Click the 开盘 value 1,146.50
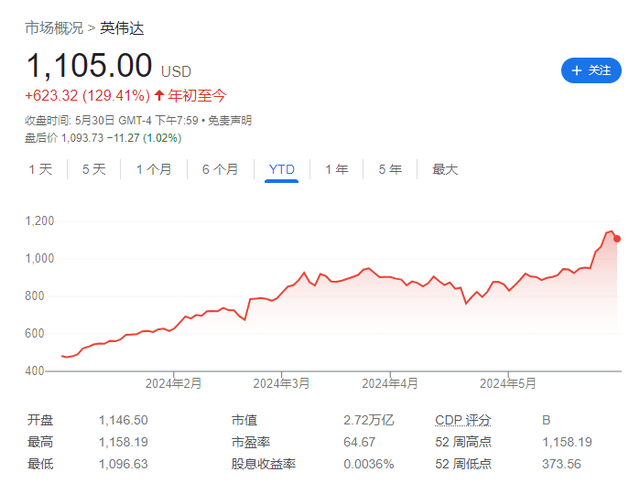Viewport: 640px width, 483px height. (x=123, y=420)
